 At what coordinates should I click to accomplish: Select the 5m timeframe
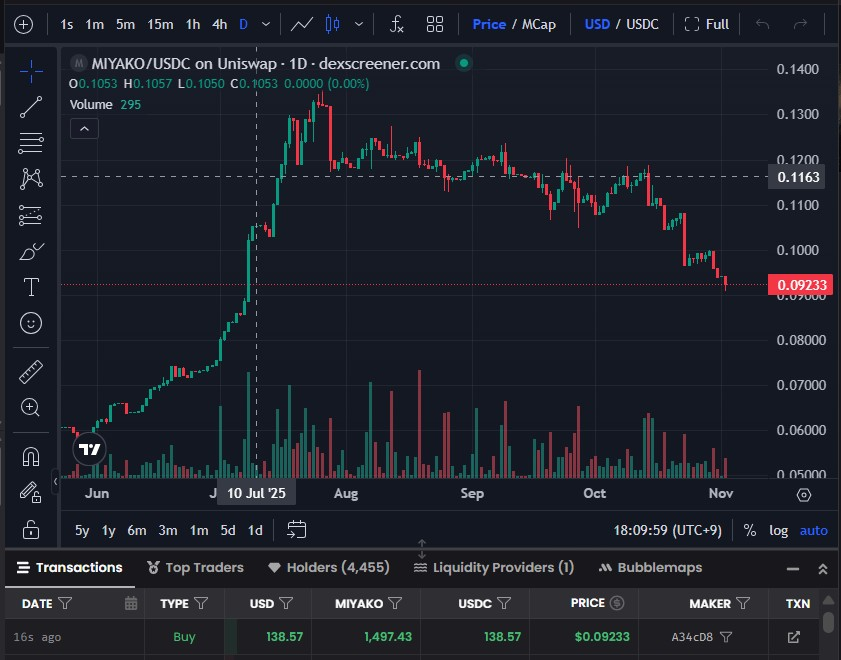coord(126,25)
